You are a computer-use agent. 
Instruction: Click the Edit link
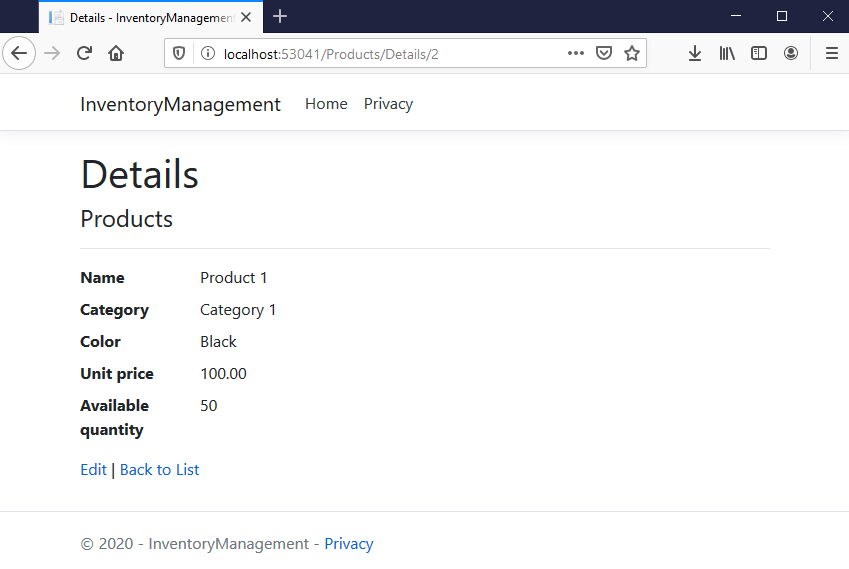93,470
